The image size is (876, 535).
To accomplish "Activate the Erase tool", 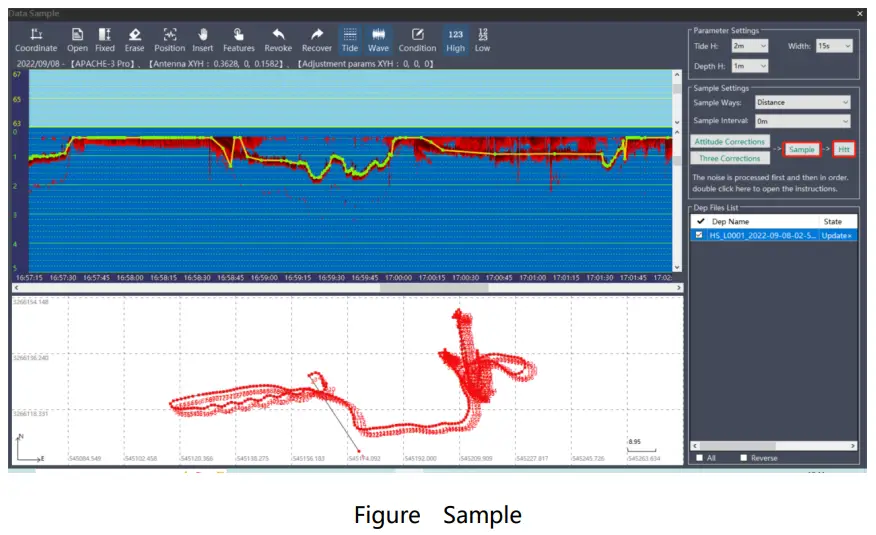I will coord(134,40).
